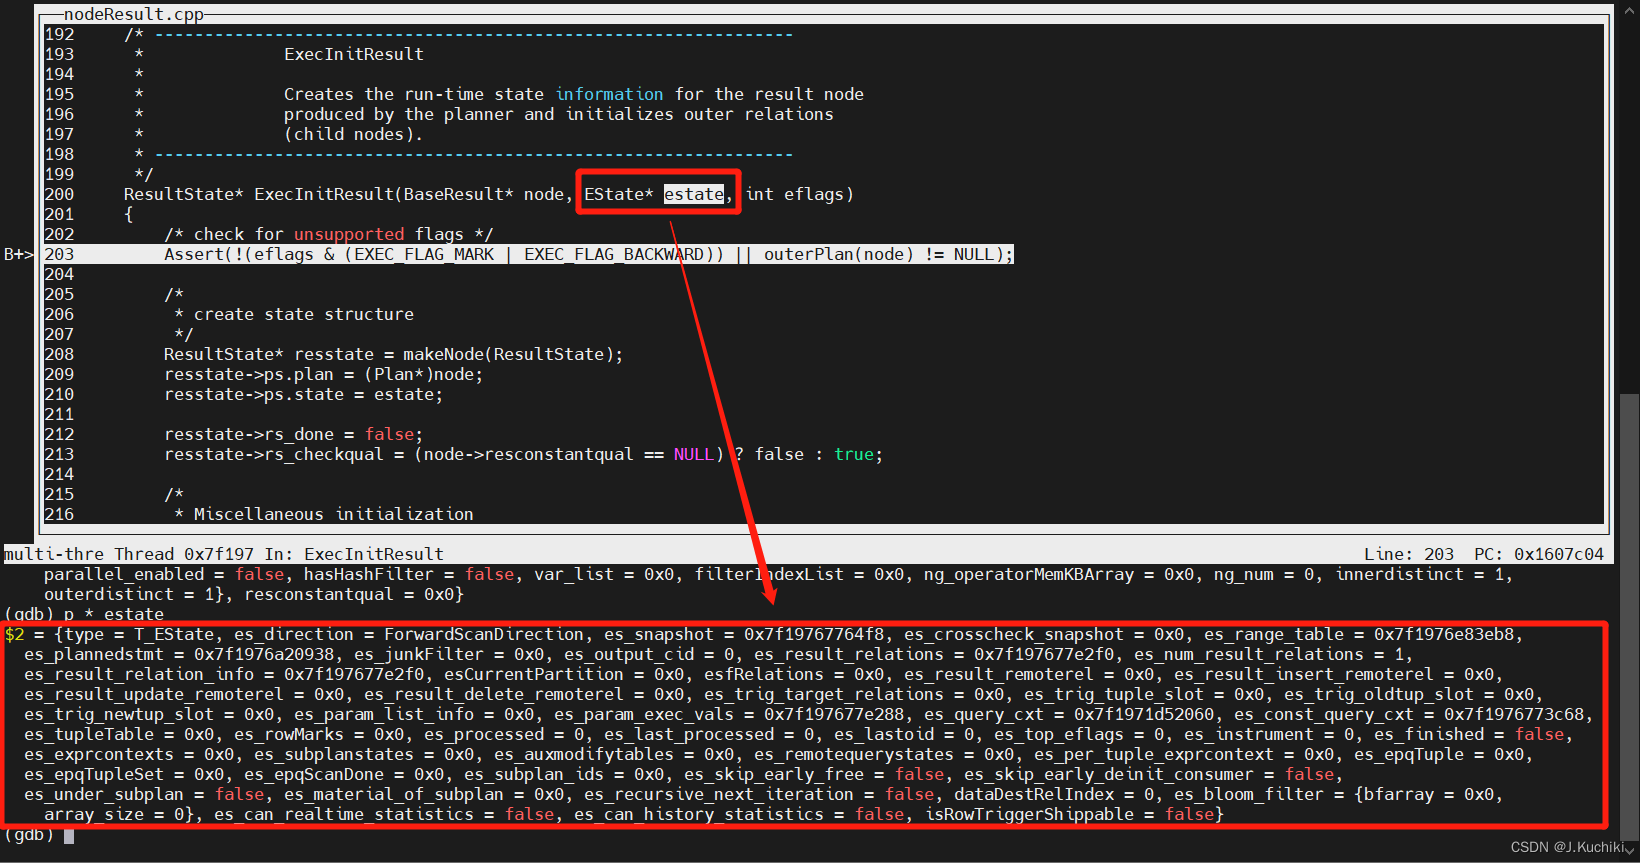Viewport: 1640px width, 863px height.
Task: Click 'es_plannedstmt = 0x7f1976a20938' in output
Action: click(x=179, y=654)
